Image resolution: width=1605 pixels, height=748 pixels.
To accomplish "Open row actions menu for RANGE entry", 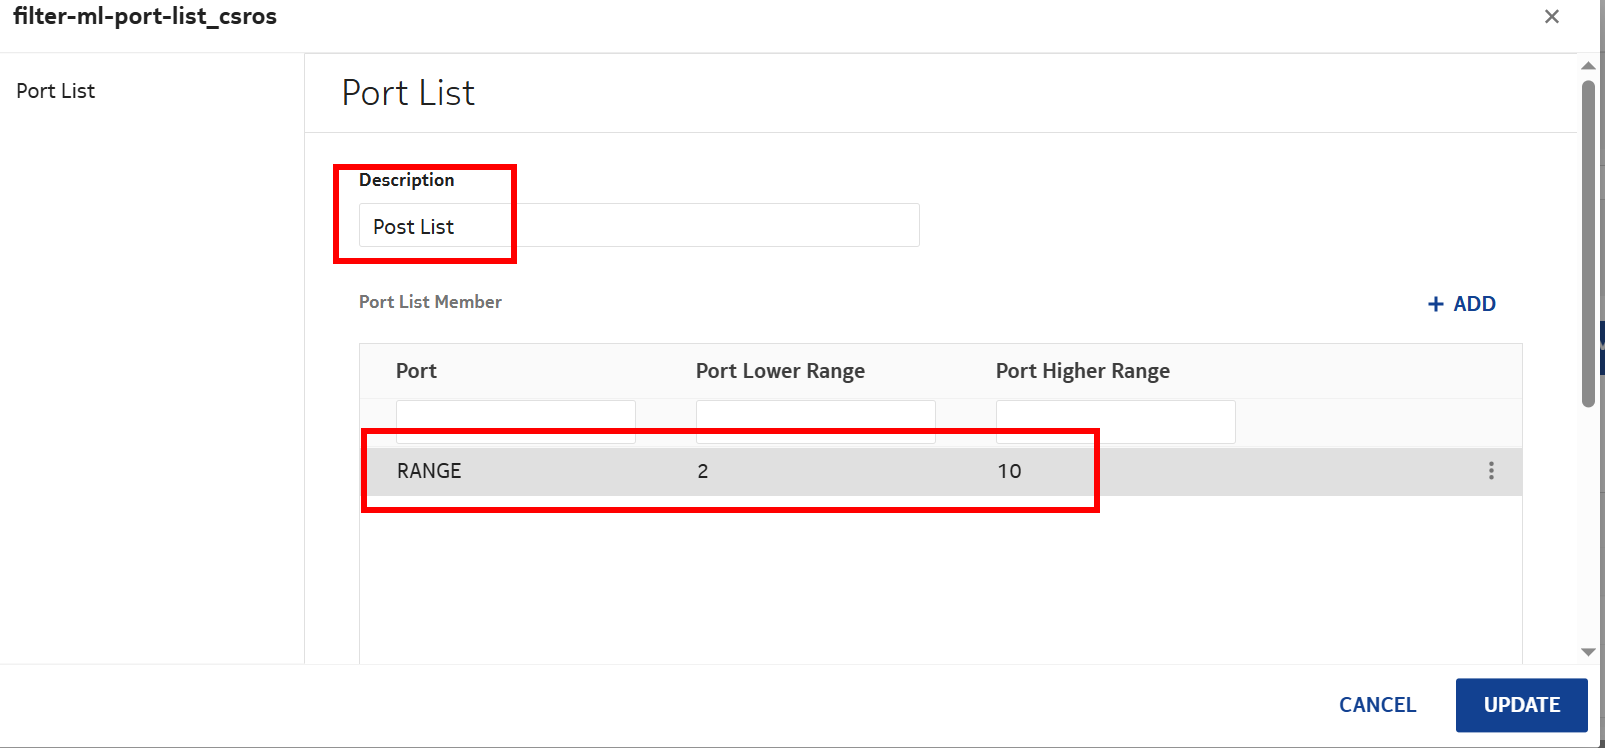I will (1491, 471).
